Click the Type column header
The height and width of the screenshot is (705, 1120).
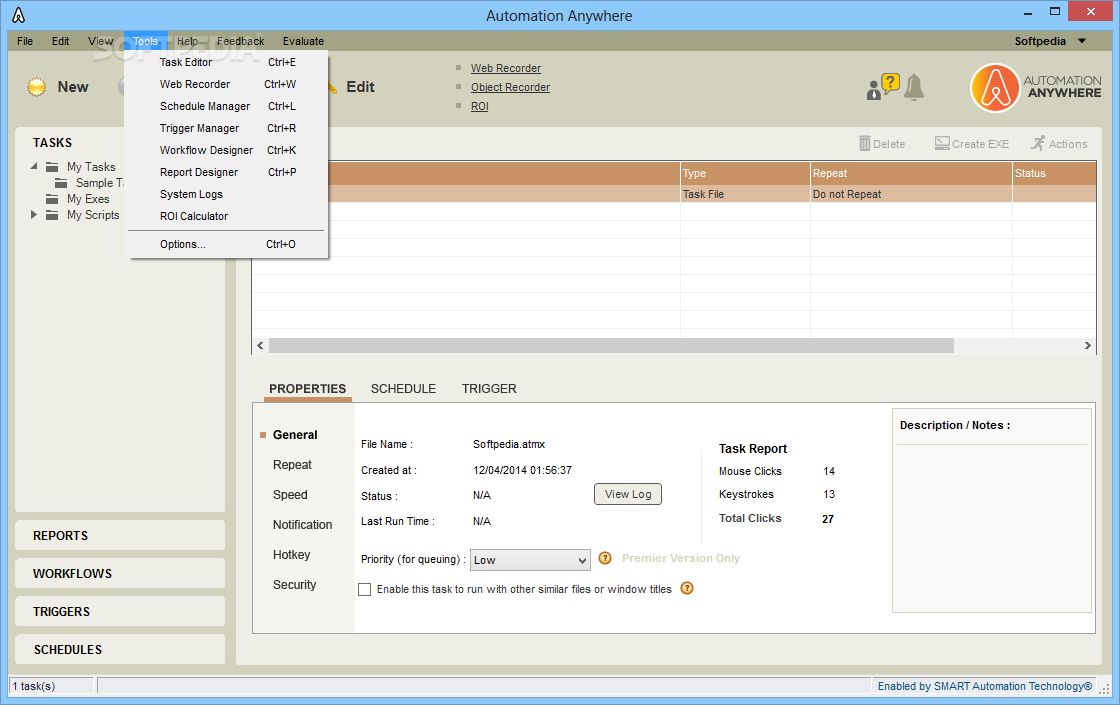coord(745,173)
